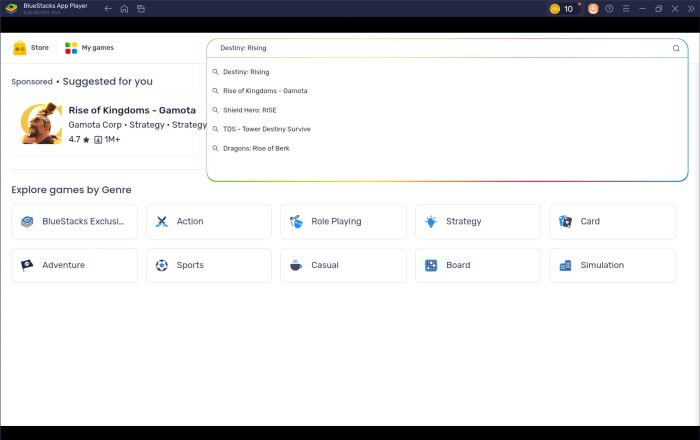700x440 pixels.
Task: Open the Rise of Kingdoms game thumbnail
Action: 41,124
